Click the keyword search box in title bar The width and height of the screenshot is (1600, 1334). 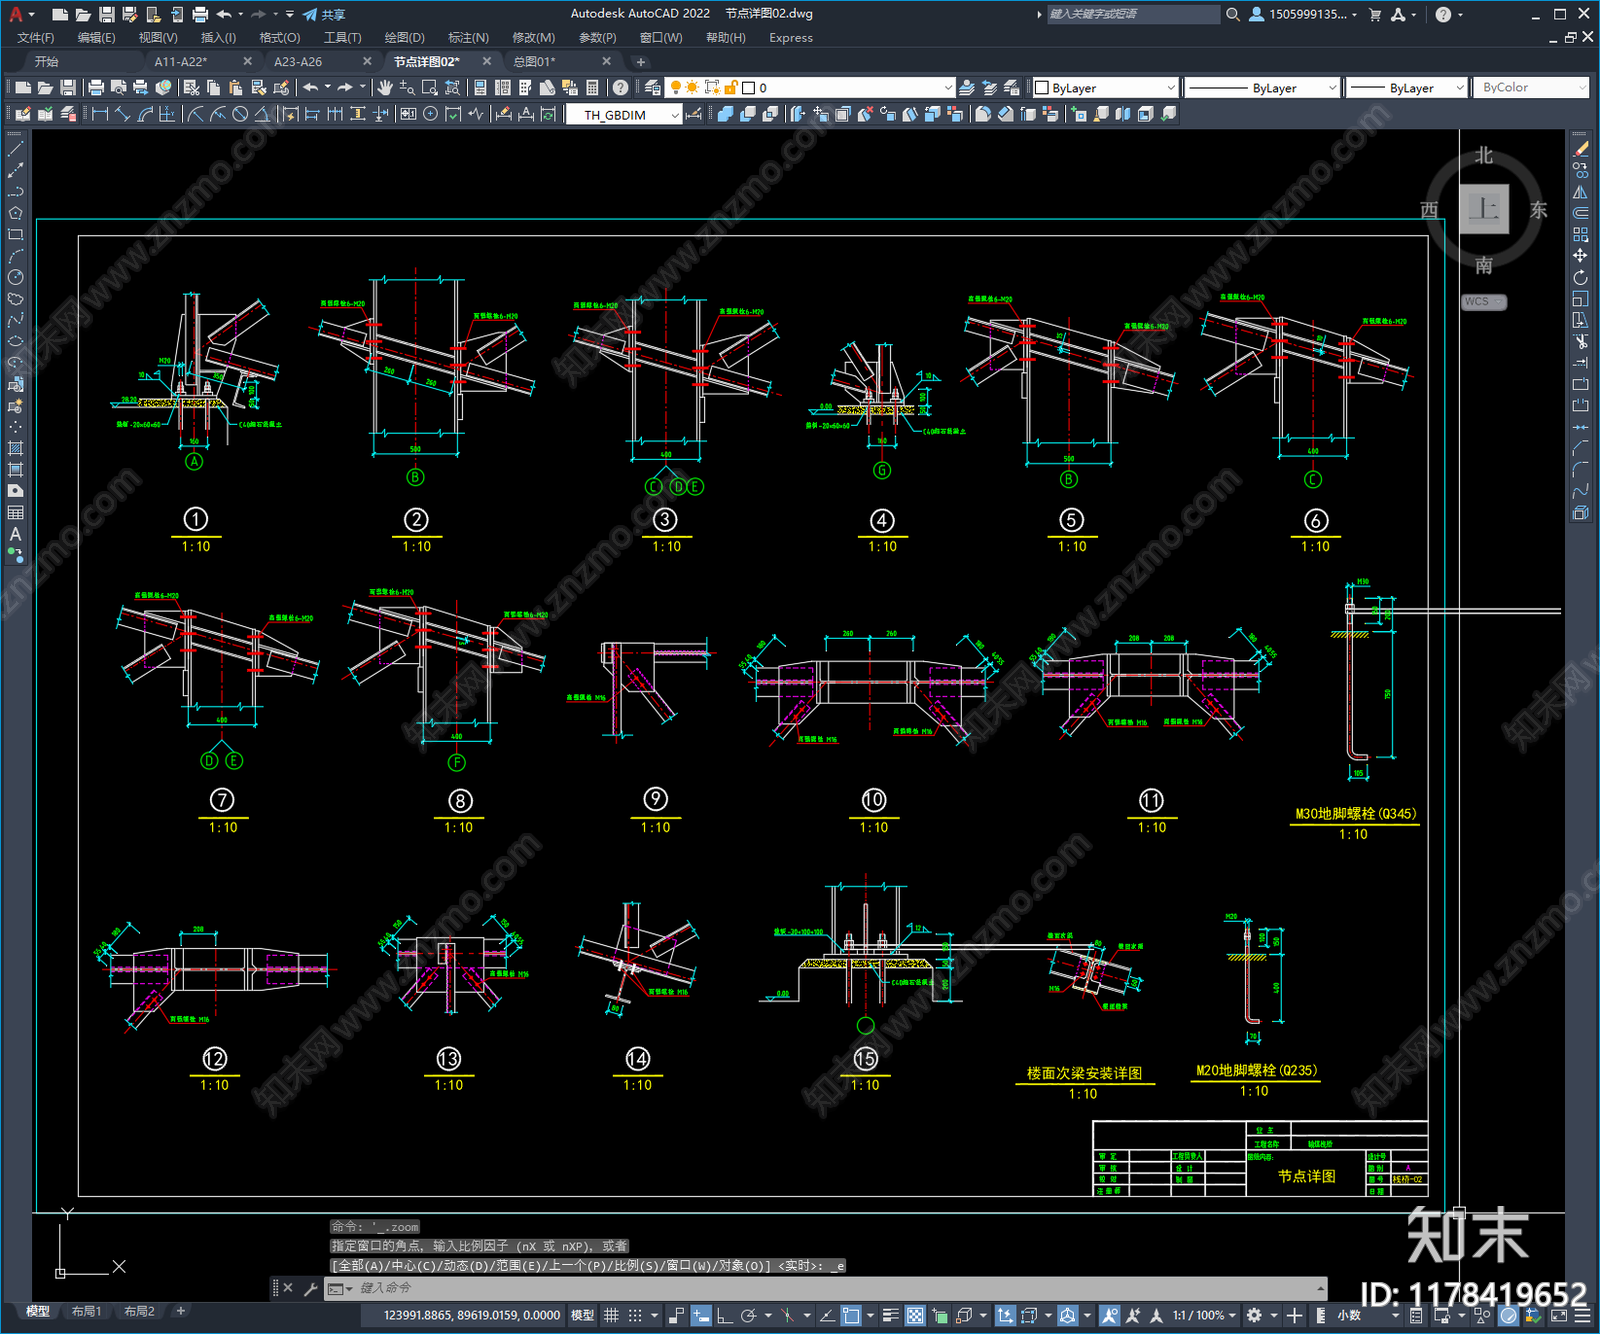[x=1132, y=14]
